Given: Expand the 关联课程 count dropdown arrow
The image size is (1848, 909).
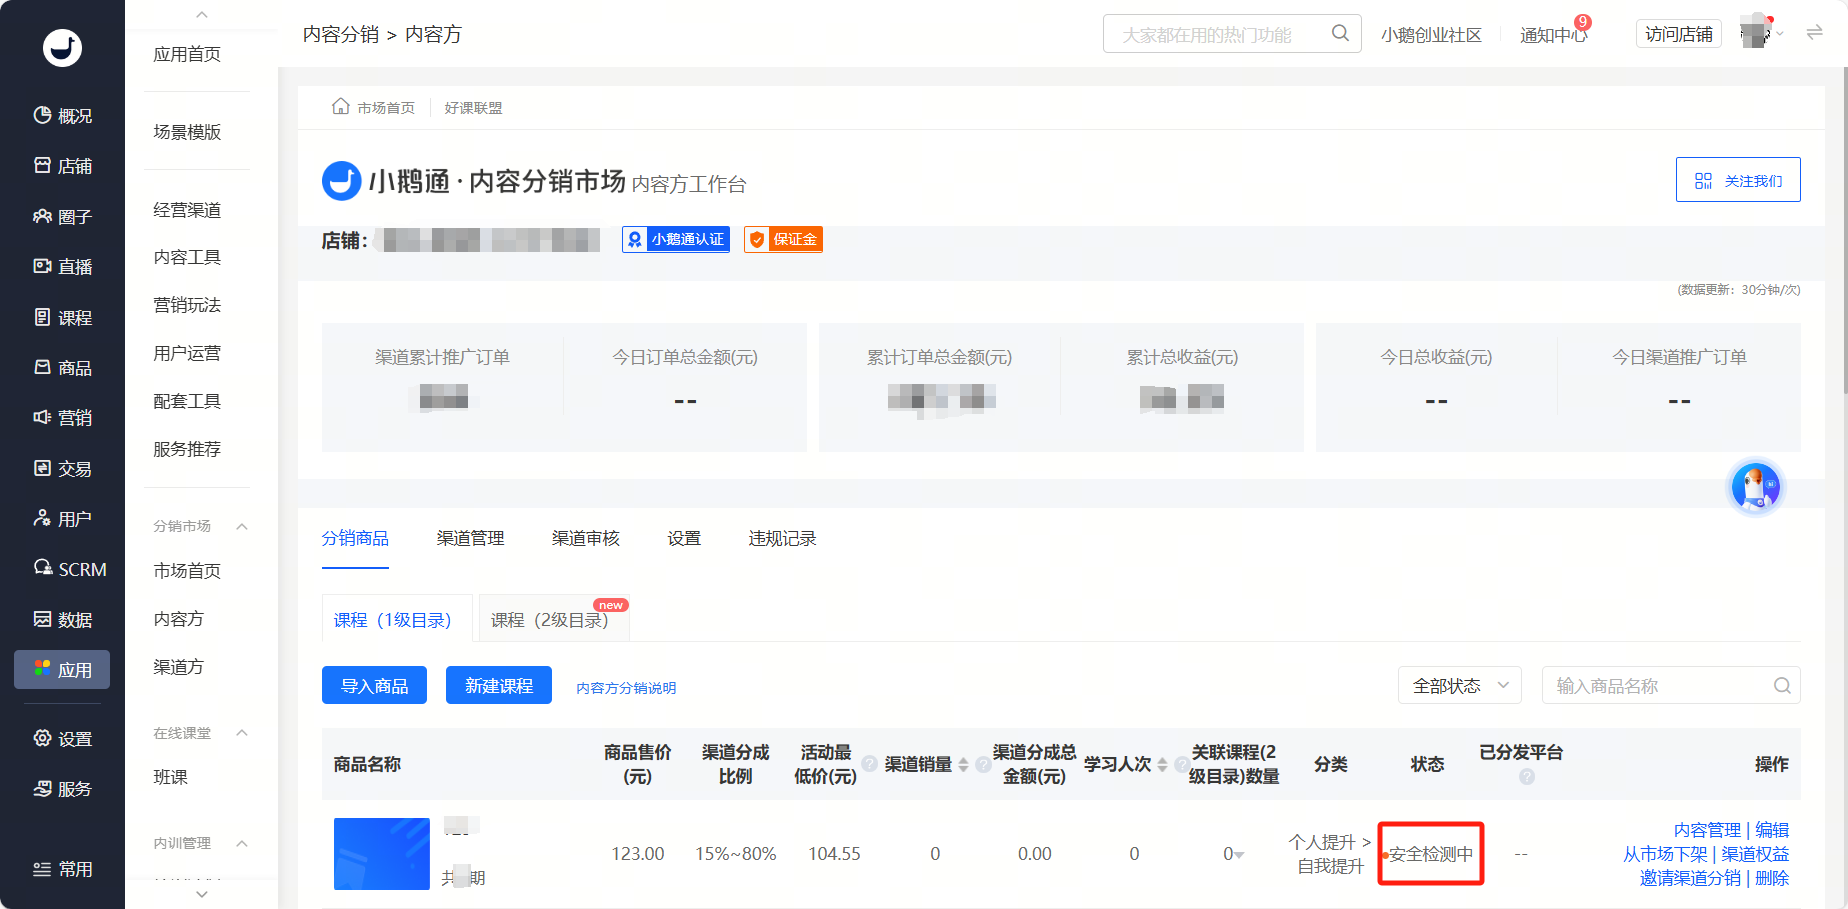Looking at the screenshot, I should coord(1240,855).
